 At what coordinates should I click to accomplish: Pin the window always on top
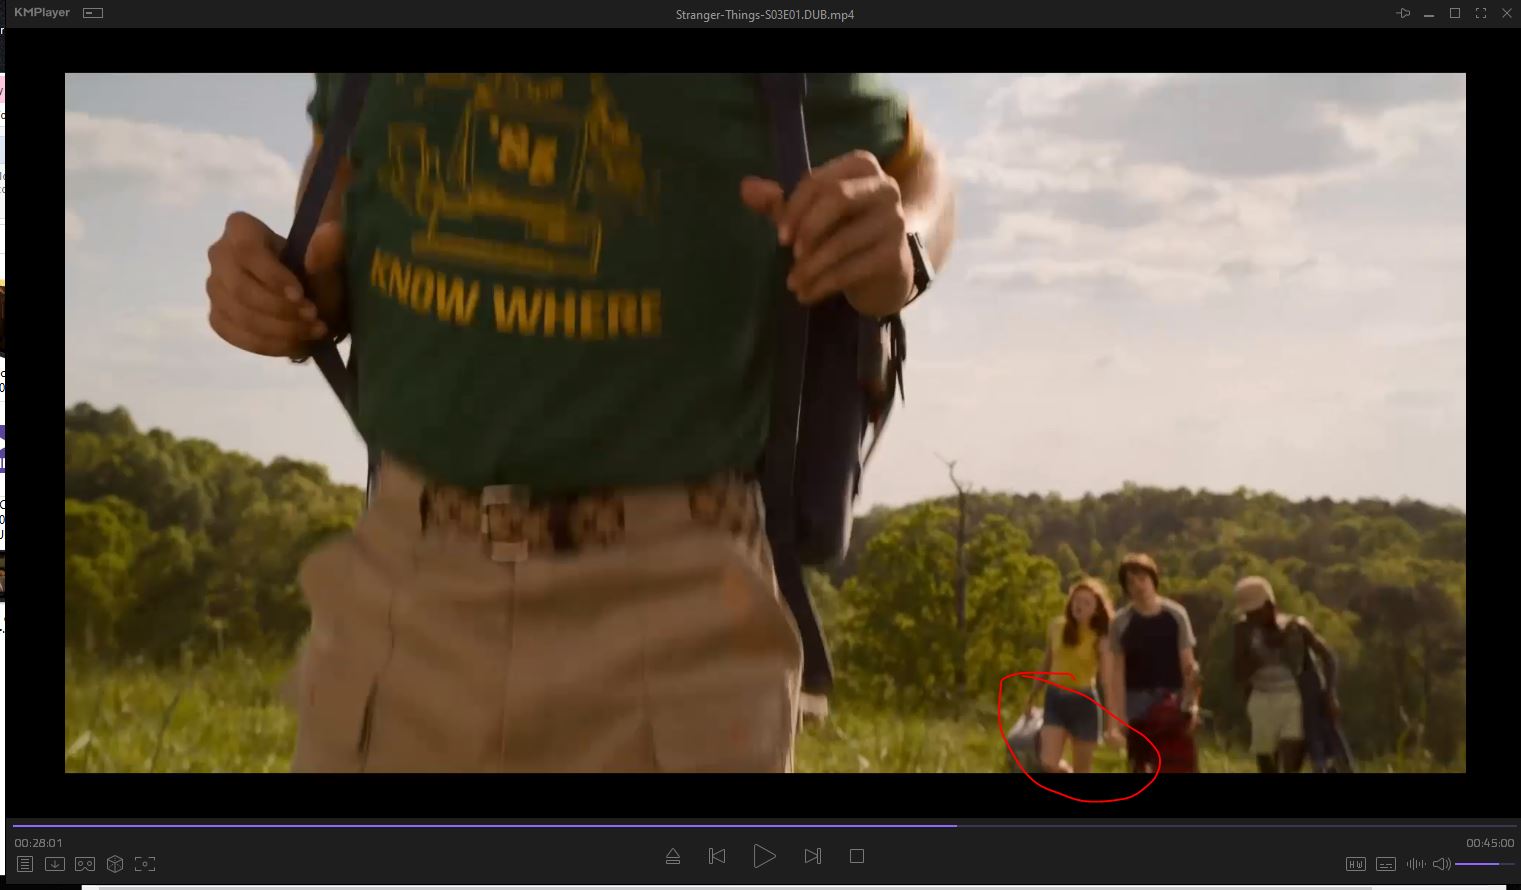pos(1403,13)
